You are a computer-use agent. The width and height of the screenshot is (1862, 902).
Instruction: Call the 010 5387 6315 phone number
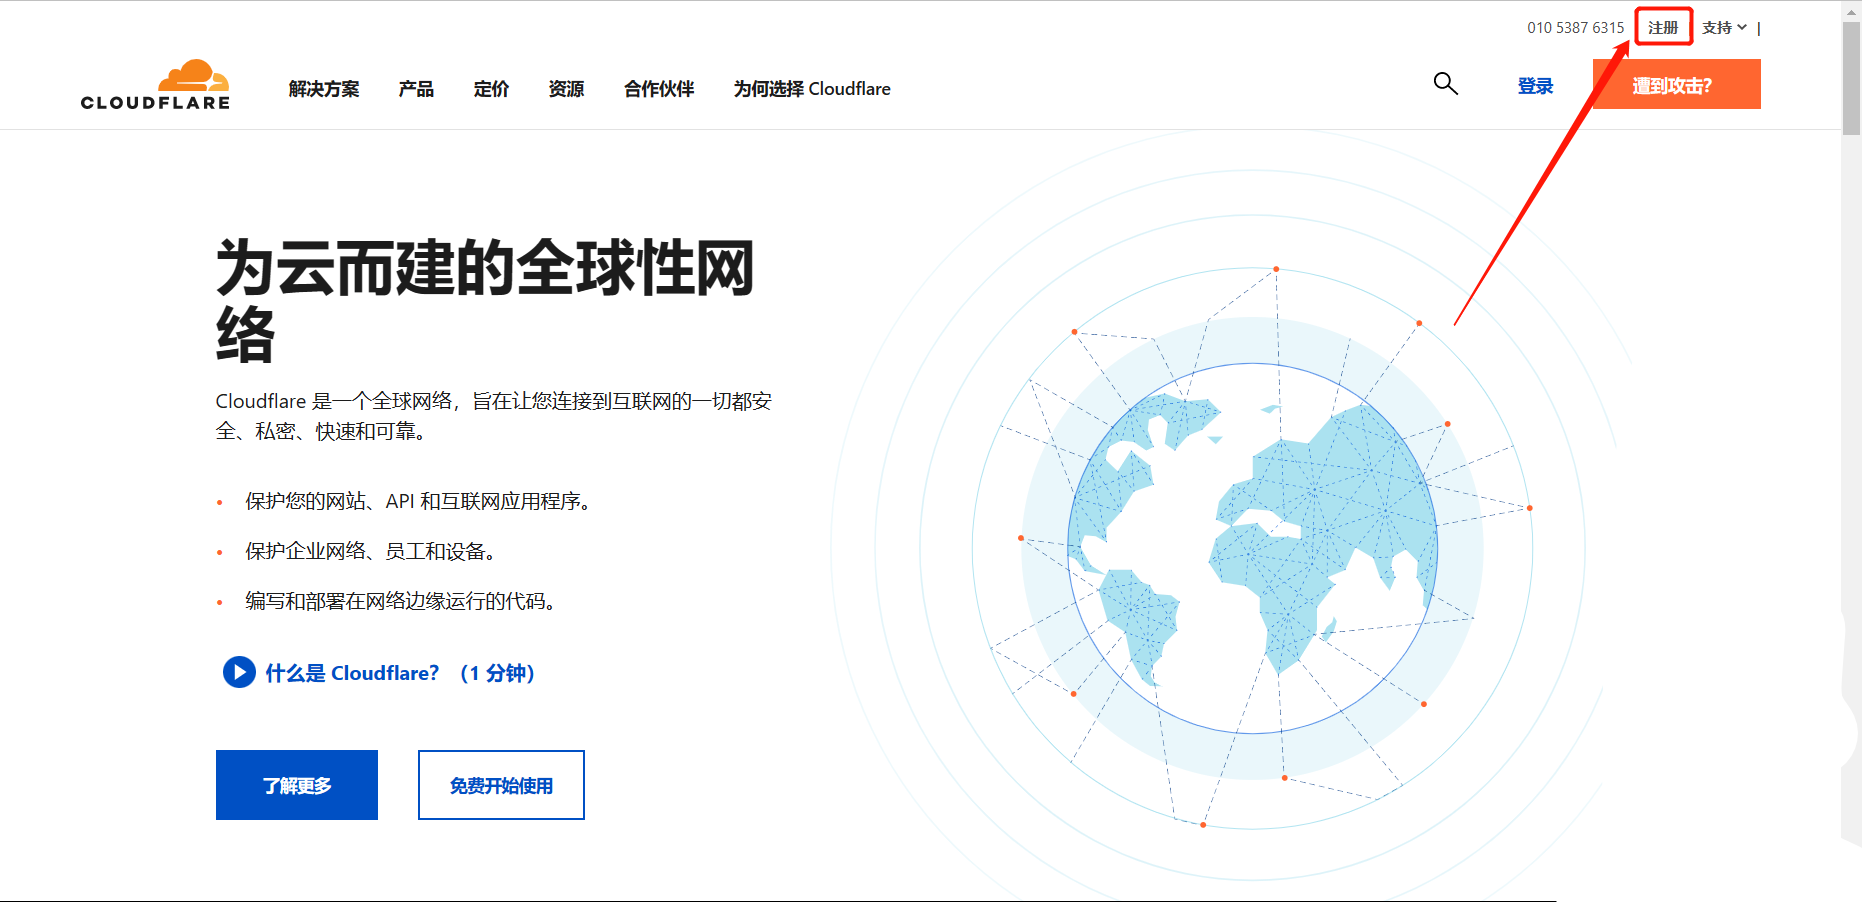[1575, 27]
